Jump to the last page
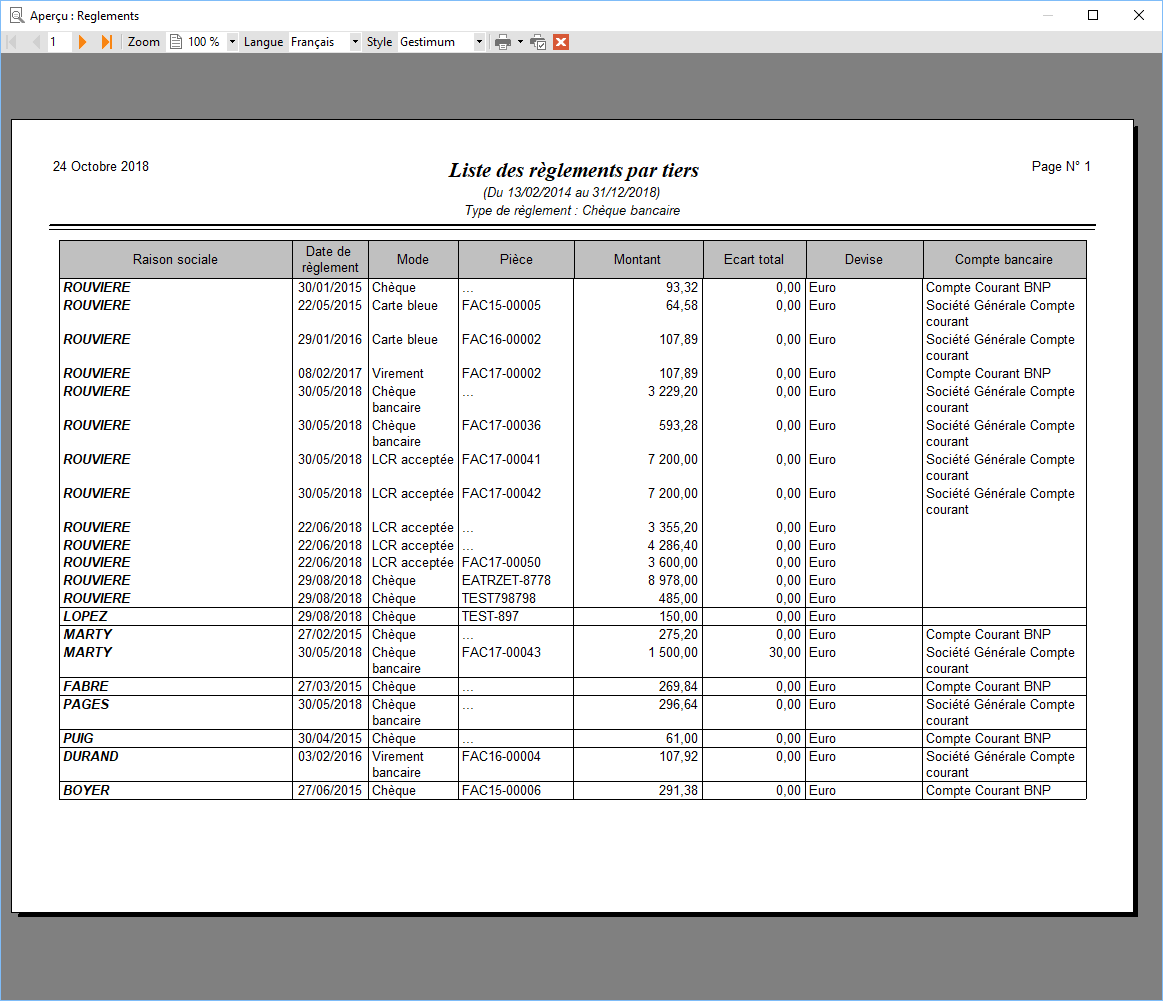Image resolution: width=1163 pixels, height=1001 pixels. point(107,42)
